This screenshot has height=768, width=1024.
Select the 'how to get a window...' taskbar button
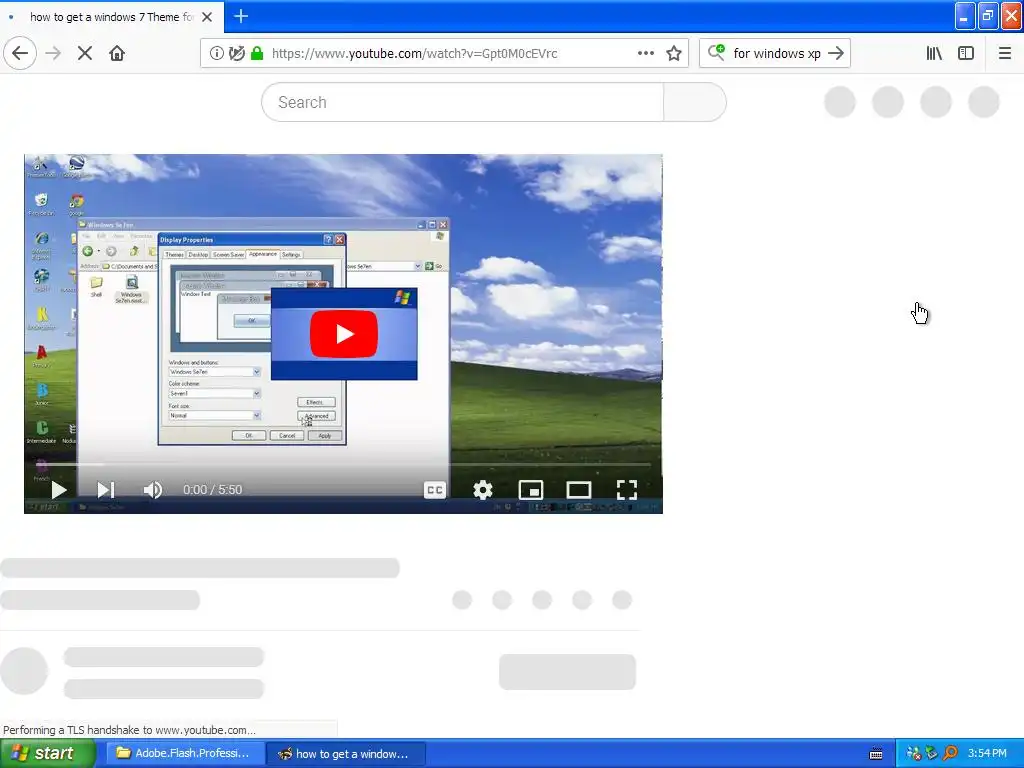[x=346, y=754]
